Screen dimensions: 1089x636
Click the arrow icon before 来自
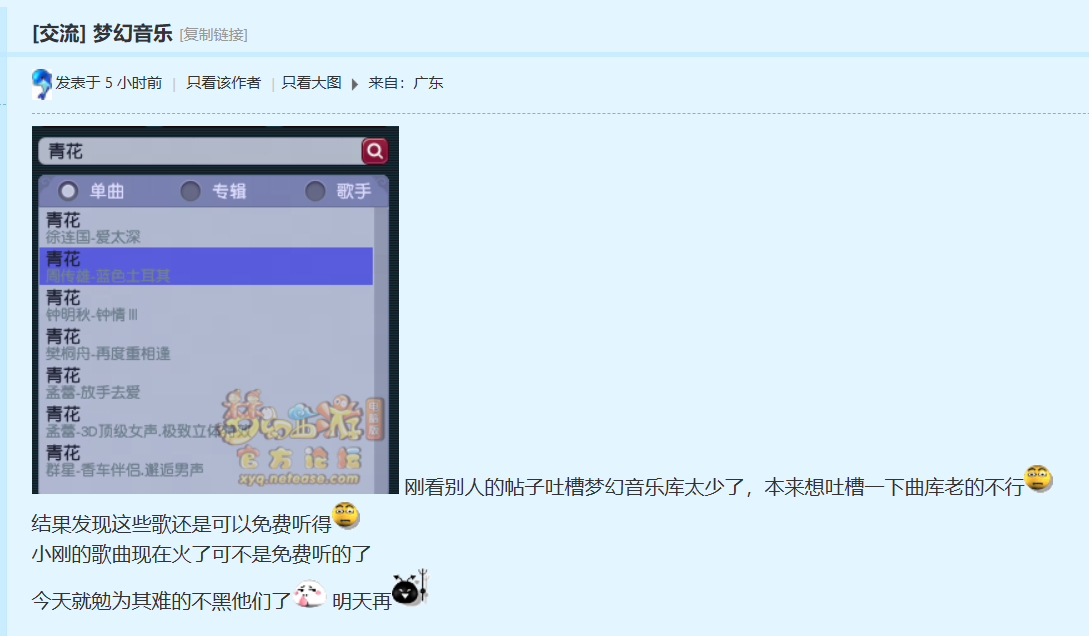pyautogui.click(x=355, y=84)
